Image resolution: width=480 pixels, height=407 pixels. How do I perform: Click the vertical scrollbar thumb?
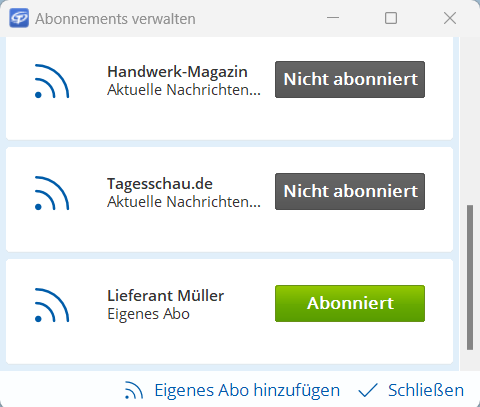pos(470,277)
